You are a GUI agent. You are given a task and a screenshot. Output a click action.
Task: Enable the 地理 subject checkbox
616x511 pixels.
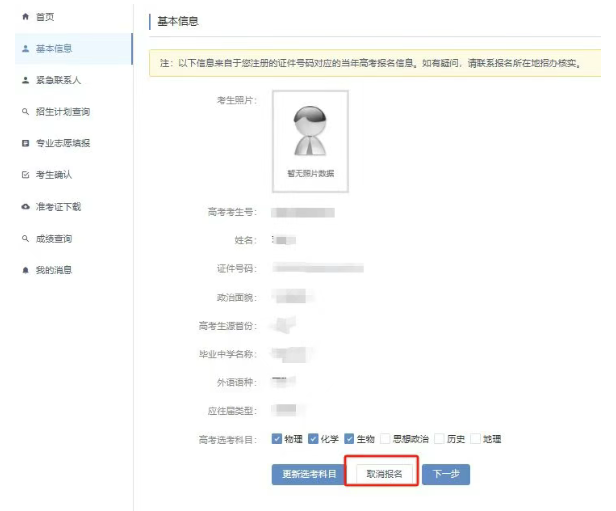pyautogui.click(x=475, y=438)
